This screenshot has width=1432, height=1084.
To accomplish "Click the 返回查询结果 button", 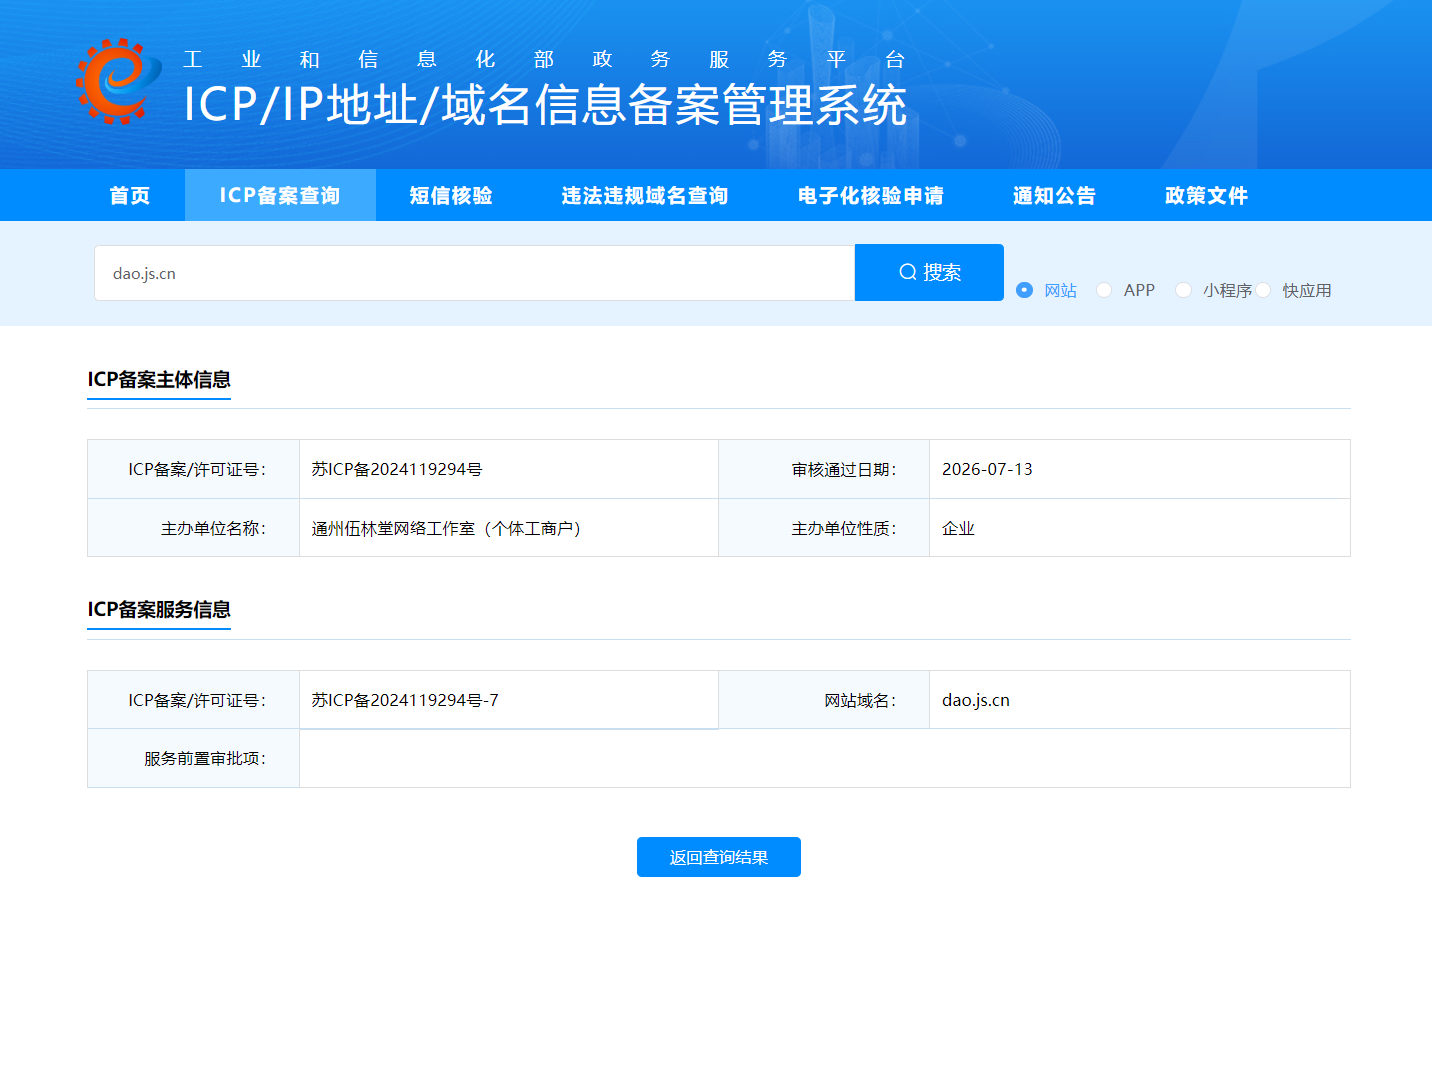I will coord(719,857).
